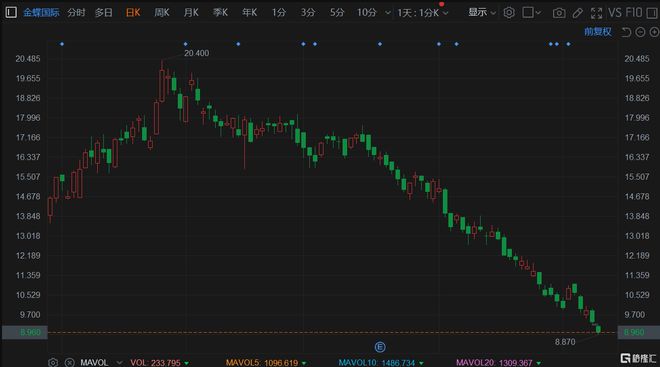
Task: Toggle the left sidebar panel icon
Action: coord(11,12)
